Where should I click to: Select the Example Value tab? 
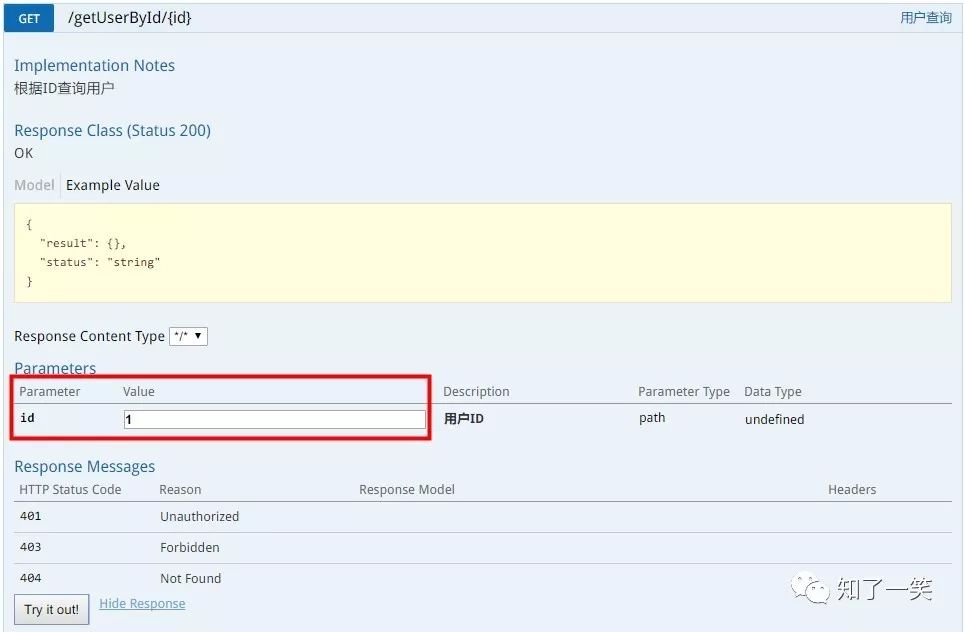113,185
